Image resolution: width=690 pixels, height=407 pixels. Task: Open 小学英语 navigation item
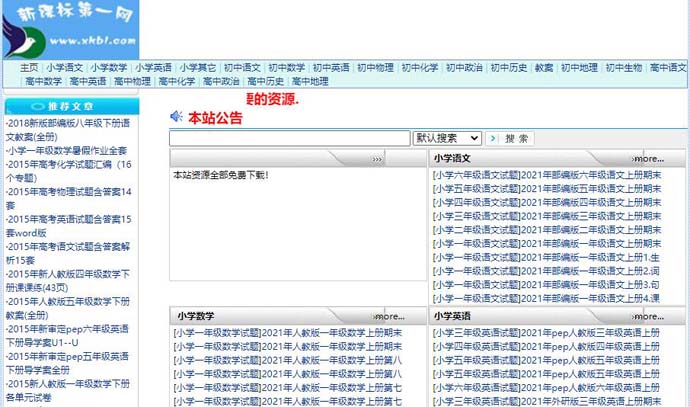point(153,68)
